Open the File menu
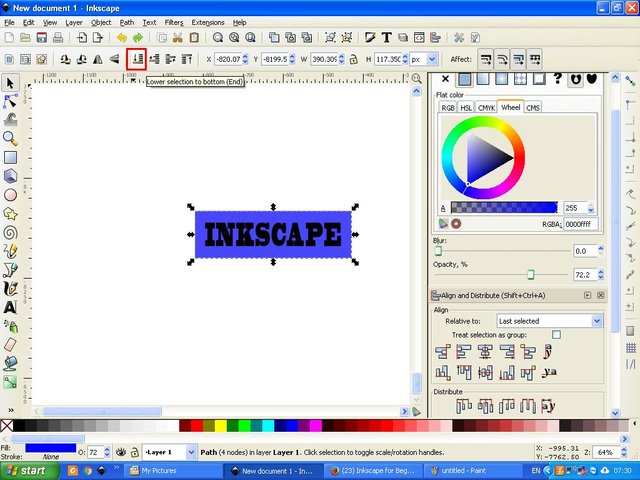This screenshot has height=480, width=640. click(9, 22)
